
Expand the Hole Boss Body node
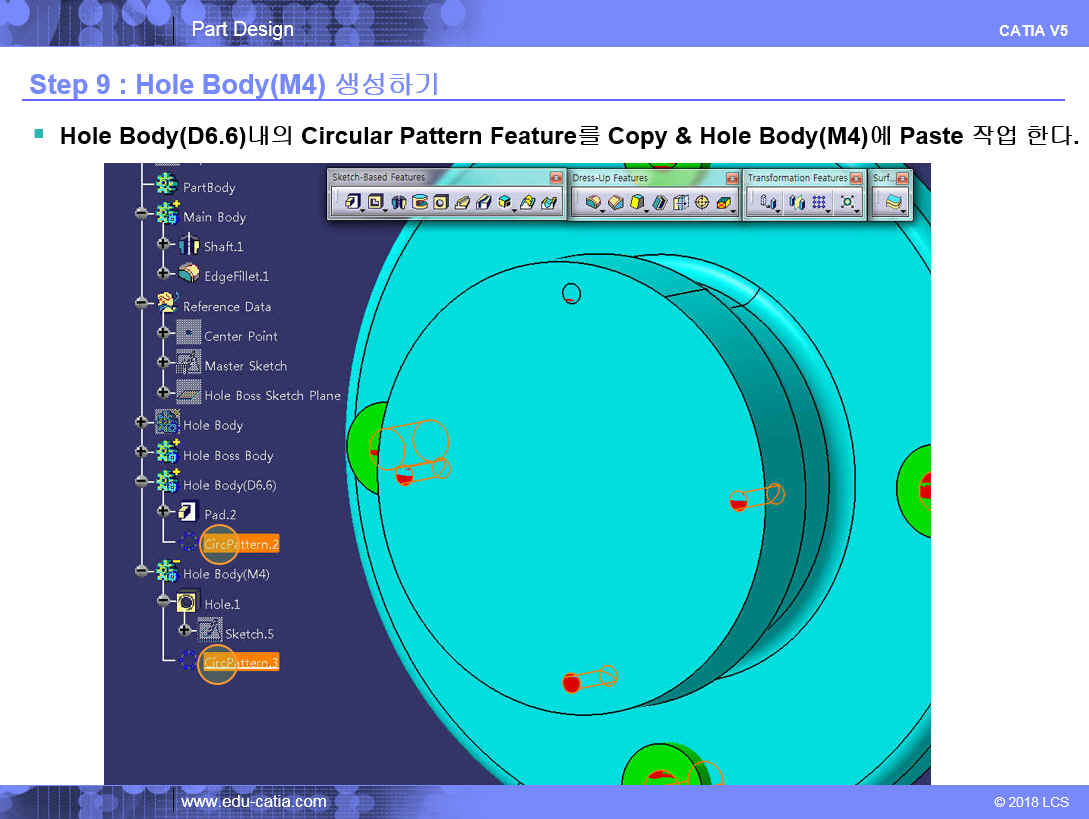click(141, 455)
